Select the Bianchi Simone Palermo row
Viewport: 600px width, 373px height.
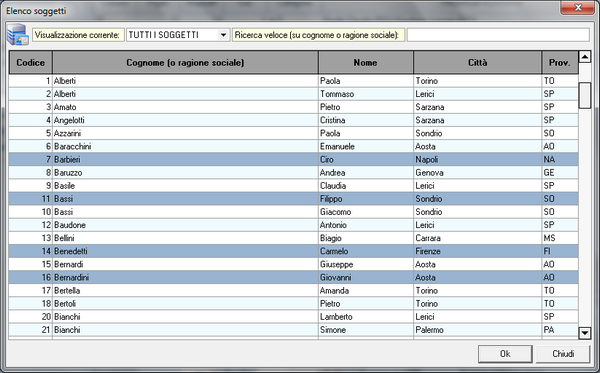293,330
